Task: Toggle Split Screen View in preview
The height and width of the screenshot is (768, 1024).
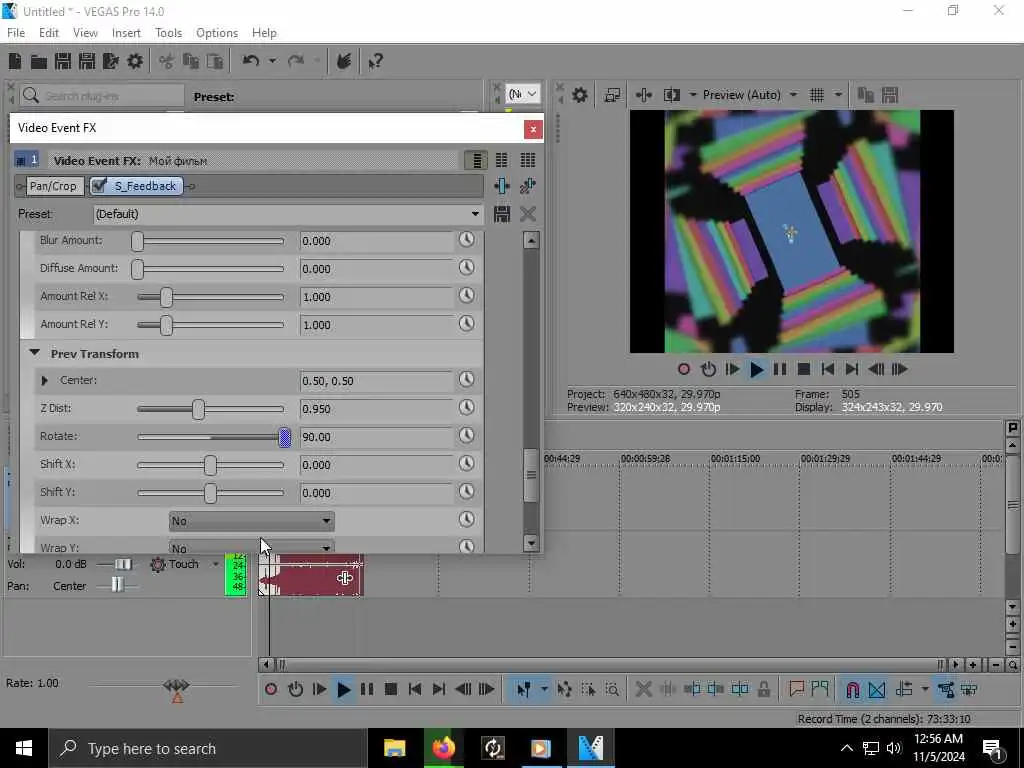Action: click(671, 95)
